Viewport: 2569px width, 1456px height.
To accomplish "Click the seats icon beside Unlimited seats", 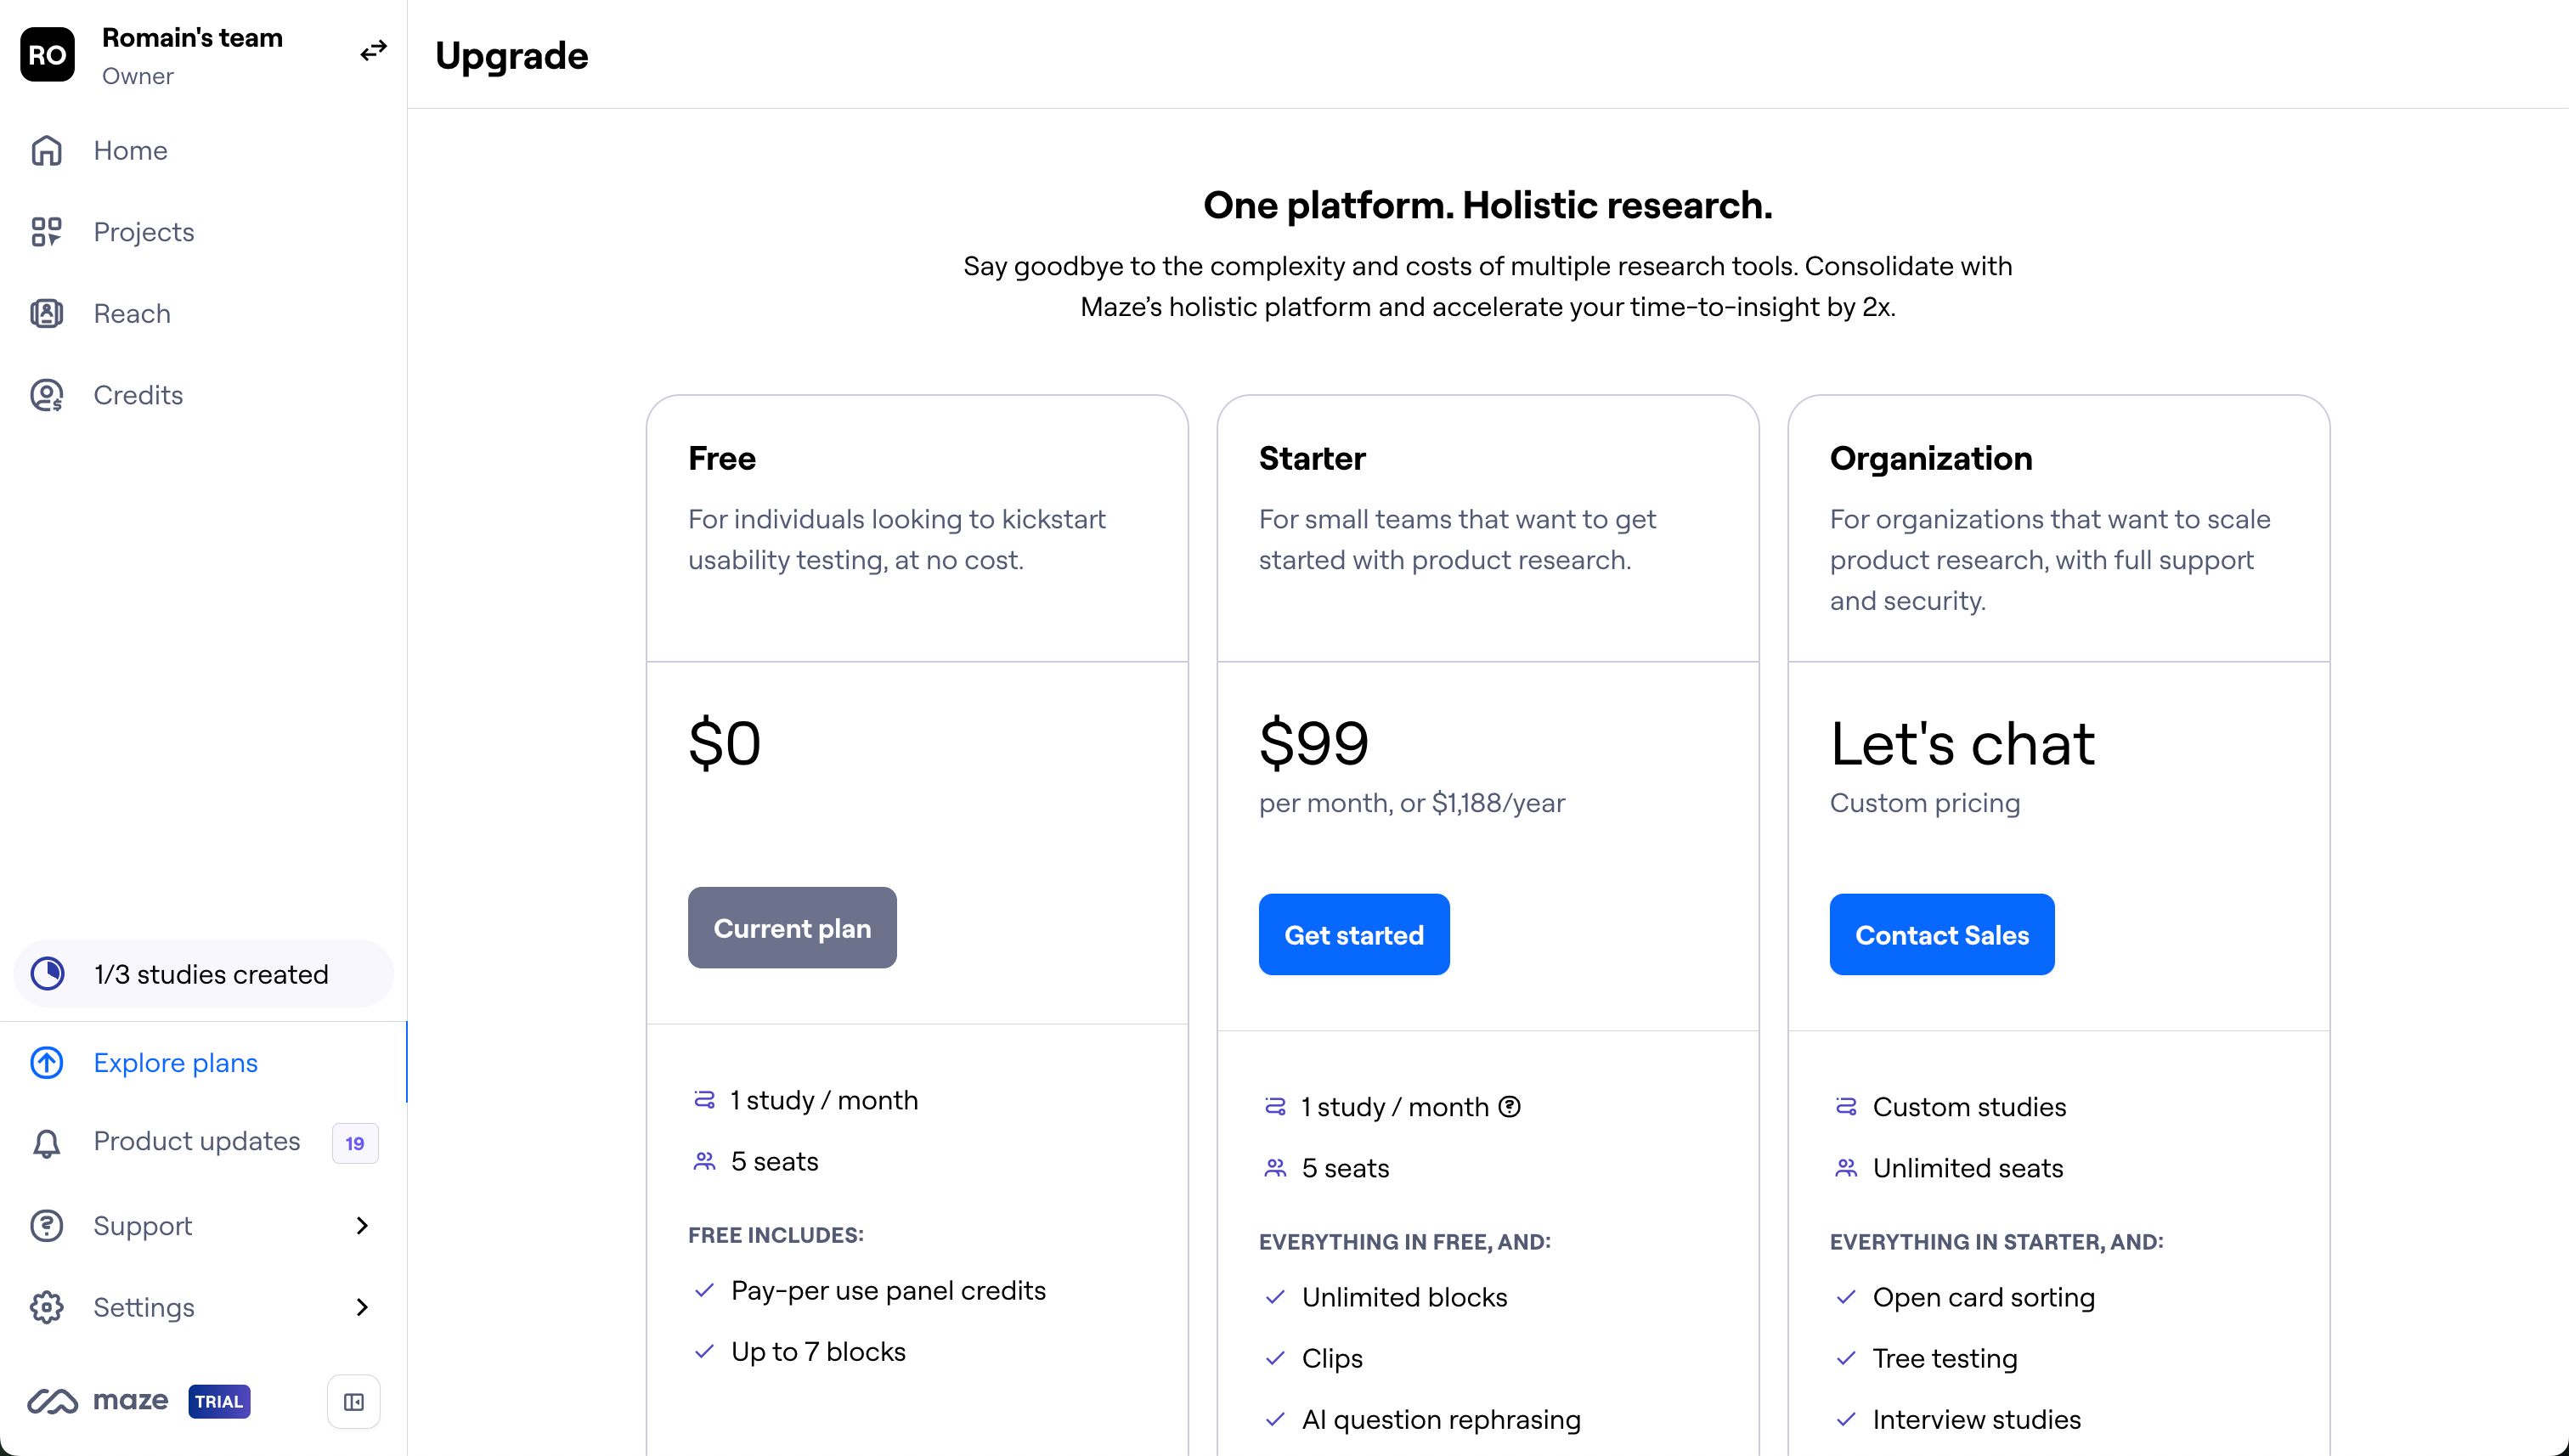I will (1846, 1168).
